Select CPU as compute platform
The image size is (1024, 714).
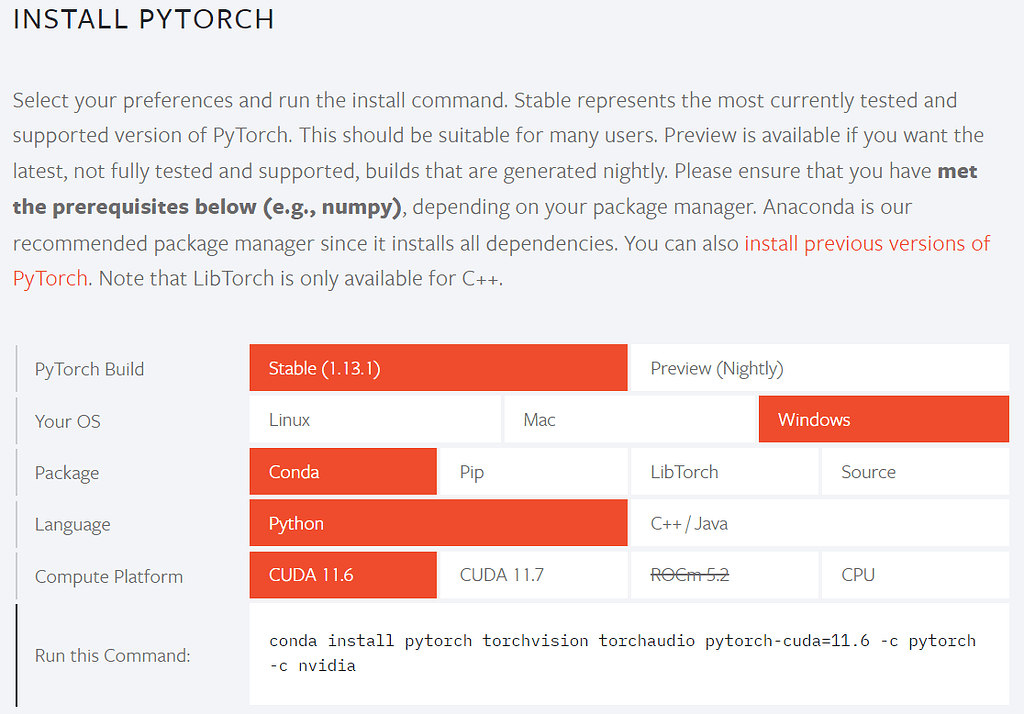(915, 575)
